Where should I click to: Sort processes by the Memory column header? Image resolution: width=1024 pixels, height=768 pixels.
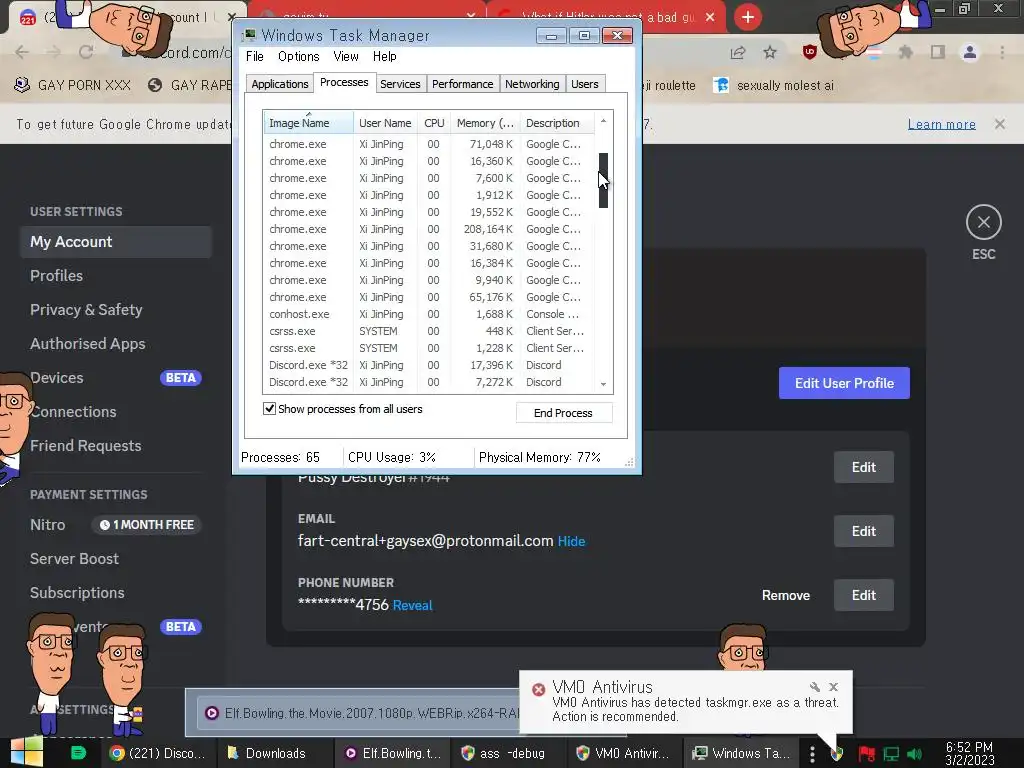point(485,123)
